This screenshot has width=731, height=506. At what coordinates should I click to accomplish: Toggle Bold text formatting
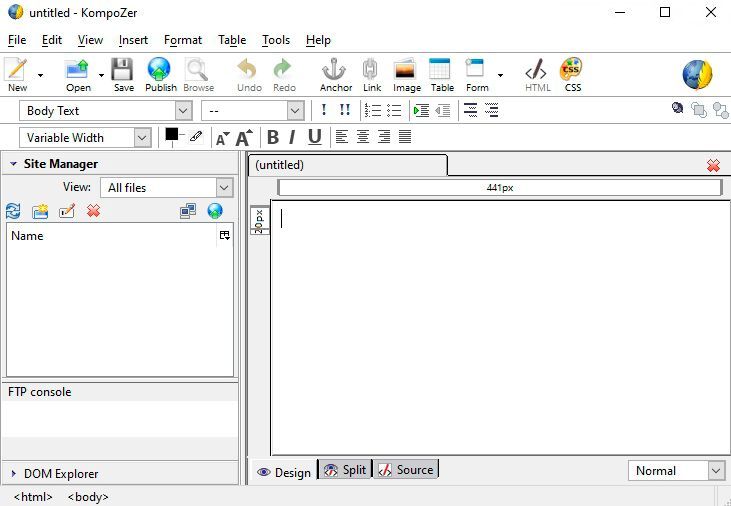coord(273,138)
